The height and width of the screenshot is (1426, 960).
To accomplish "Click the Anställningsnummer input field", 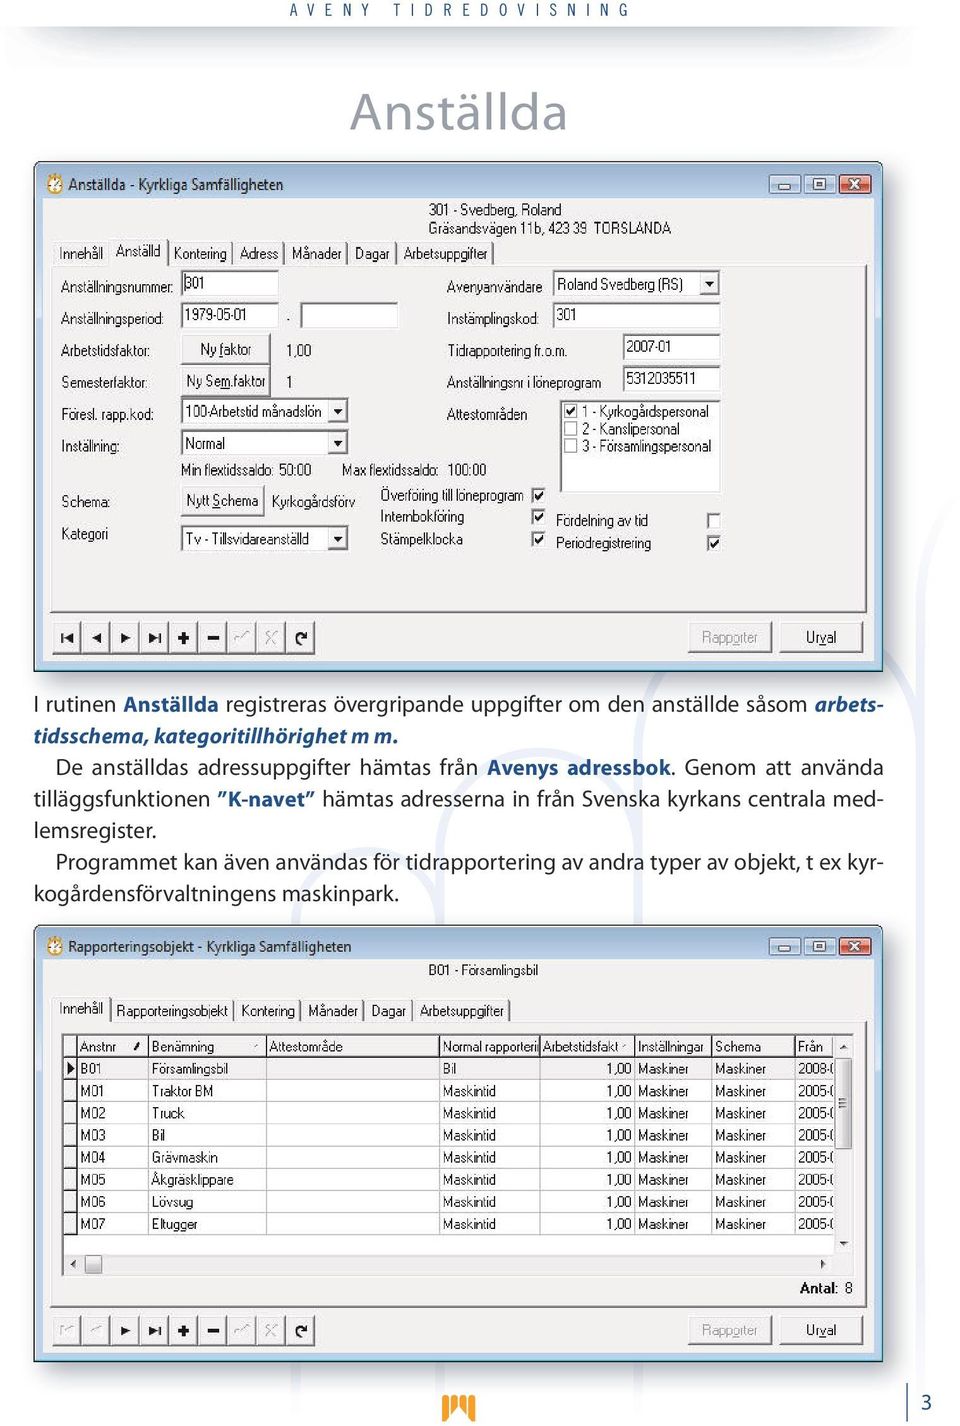I will [x=230, y=284].
